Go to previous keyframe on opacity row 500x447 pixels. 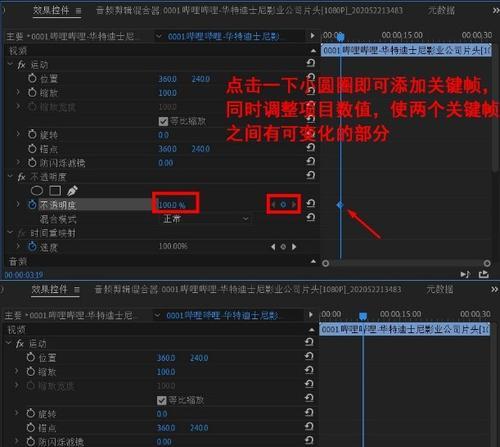(273, 205)
